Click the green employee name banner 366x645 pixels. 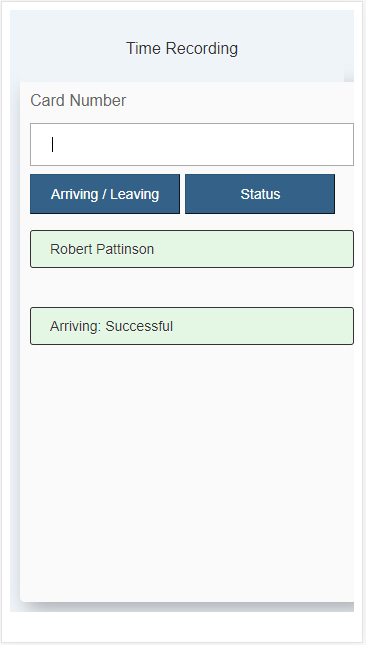tap(192, 249)
